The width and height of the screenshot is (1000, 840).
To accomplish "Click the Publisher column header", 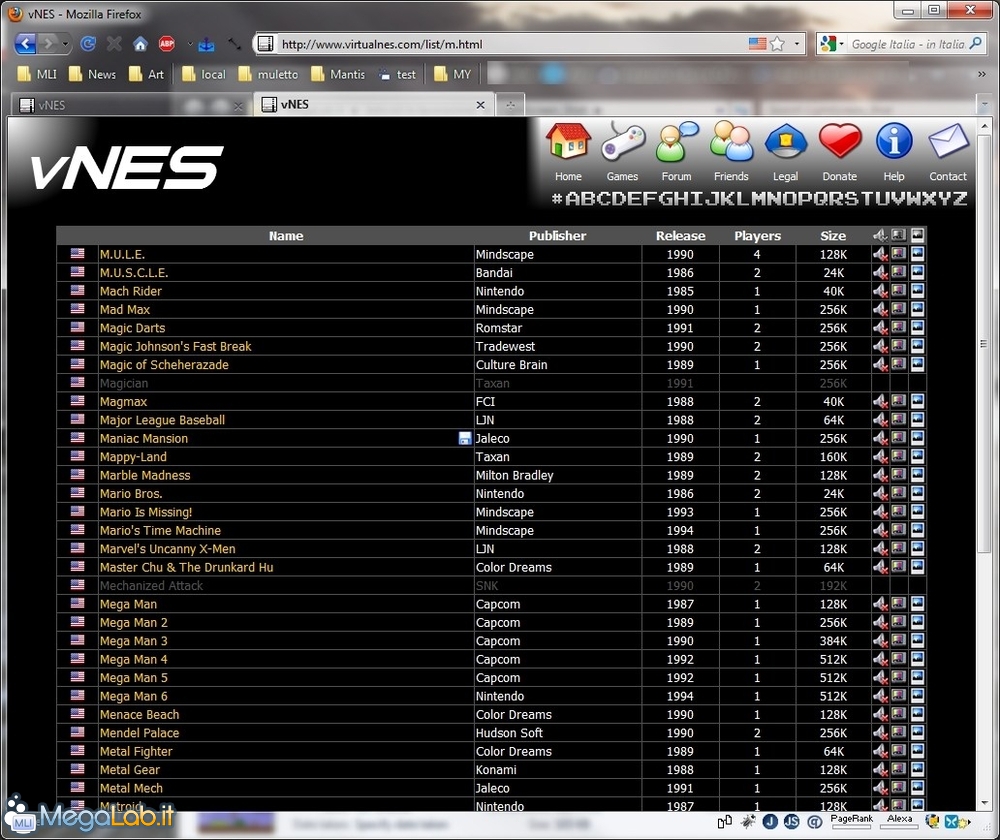I will [x=557, y=235].
